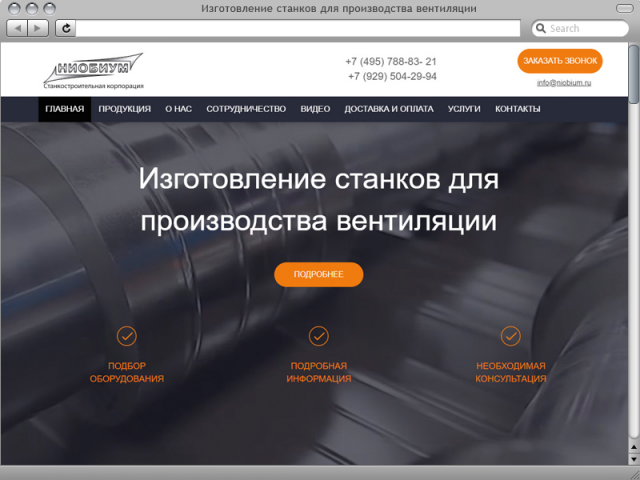The width and height of the screenshot is (640, 480).
Task: Go forward with the browser forward arrow
Action: click(x=38, y=28)
